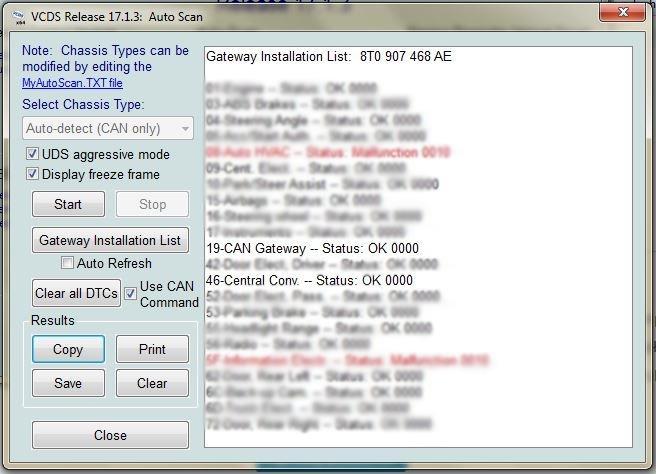Screen dimensions: 656x474
Task: Click the 72-Door, Rear Right status line
Action: 319,425
